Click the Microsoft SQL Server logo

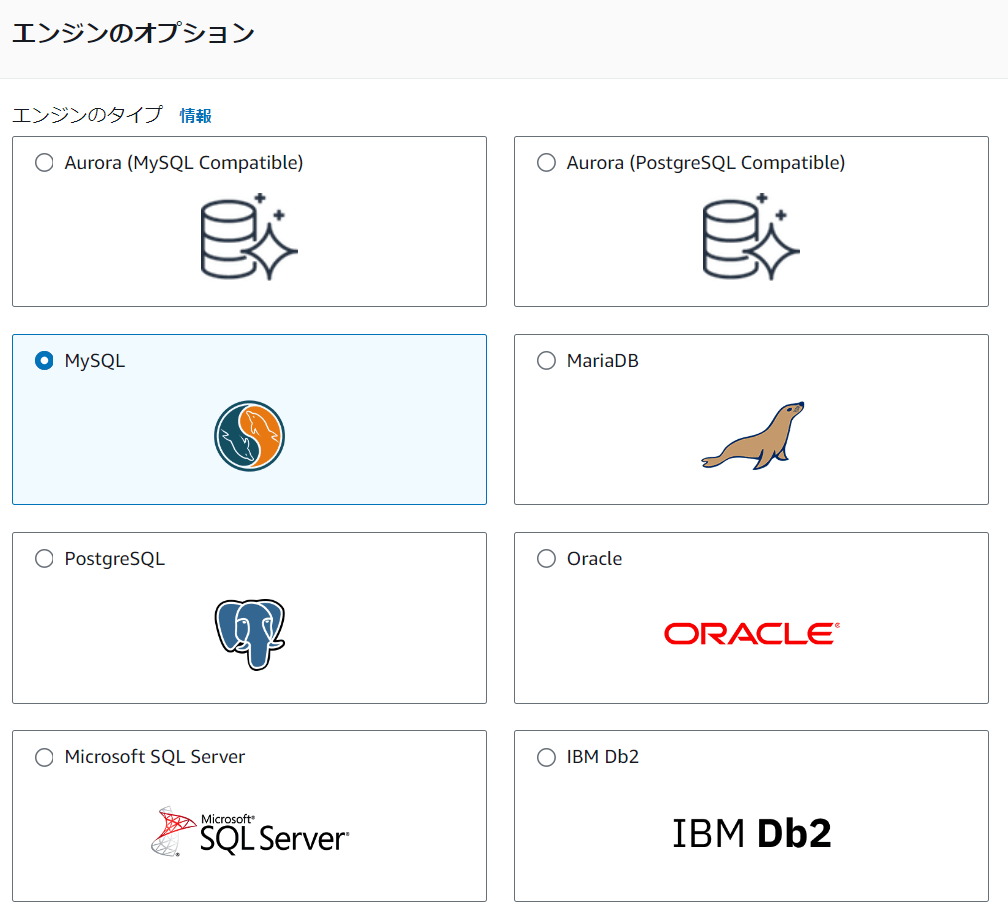(250, 831)
